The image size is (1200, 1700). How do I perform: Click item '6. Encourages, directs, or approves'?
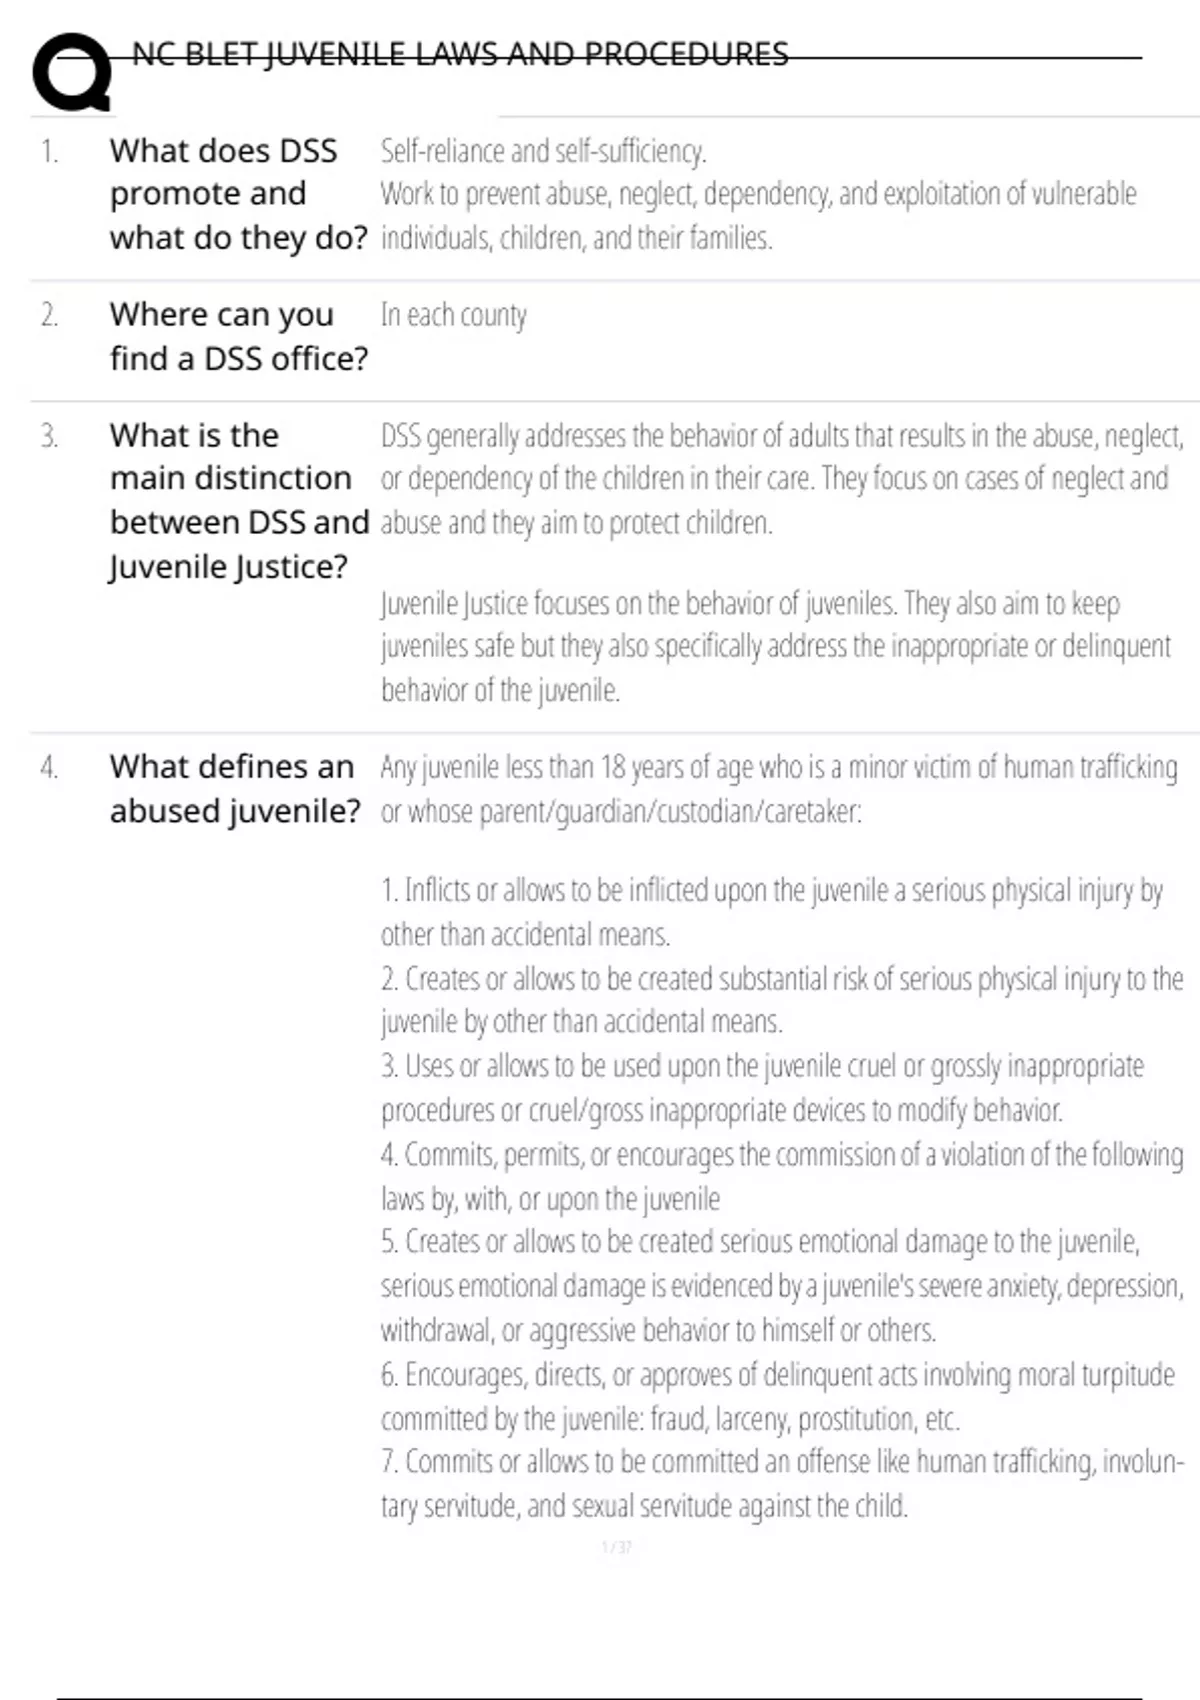point(777,1397)
